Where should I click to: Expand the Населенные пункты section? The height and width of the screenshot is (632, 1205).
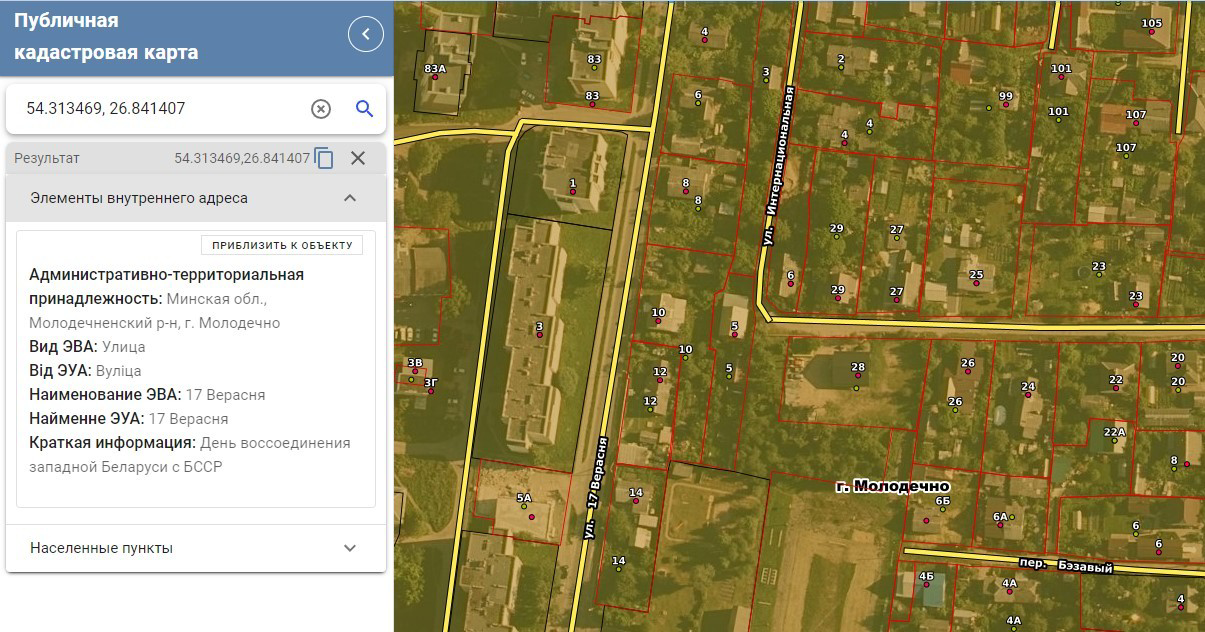(349, 548)
